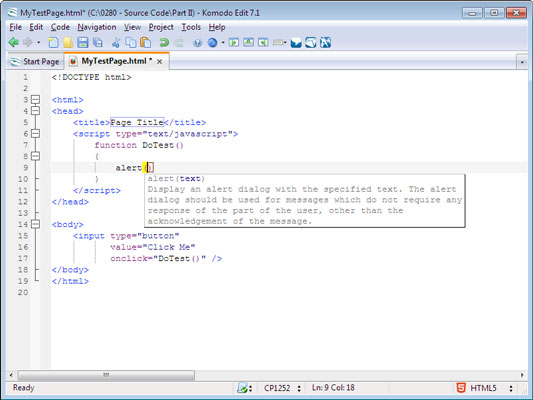533x400 pixels.
Task: Open the File menu
Action: 15,27
